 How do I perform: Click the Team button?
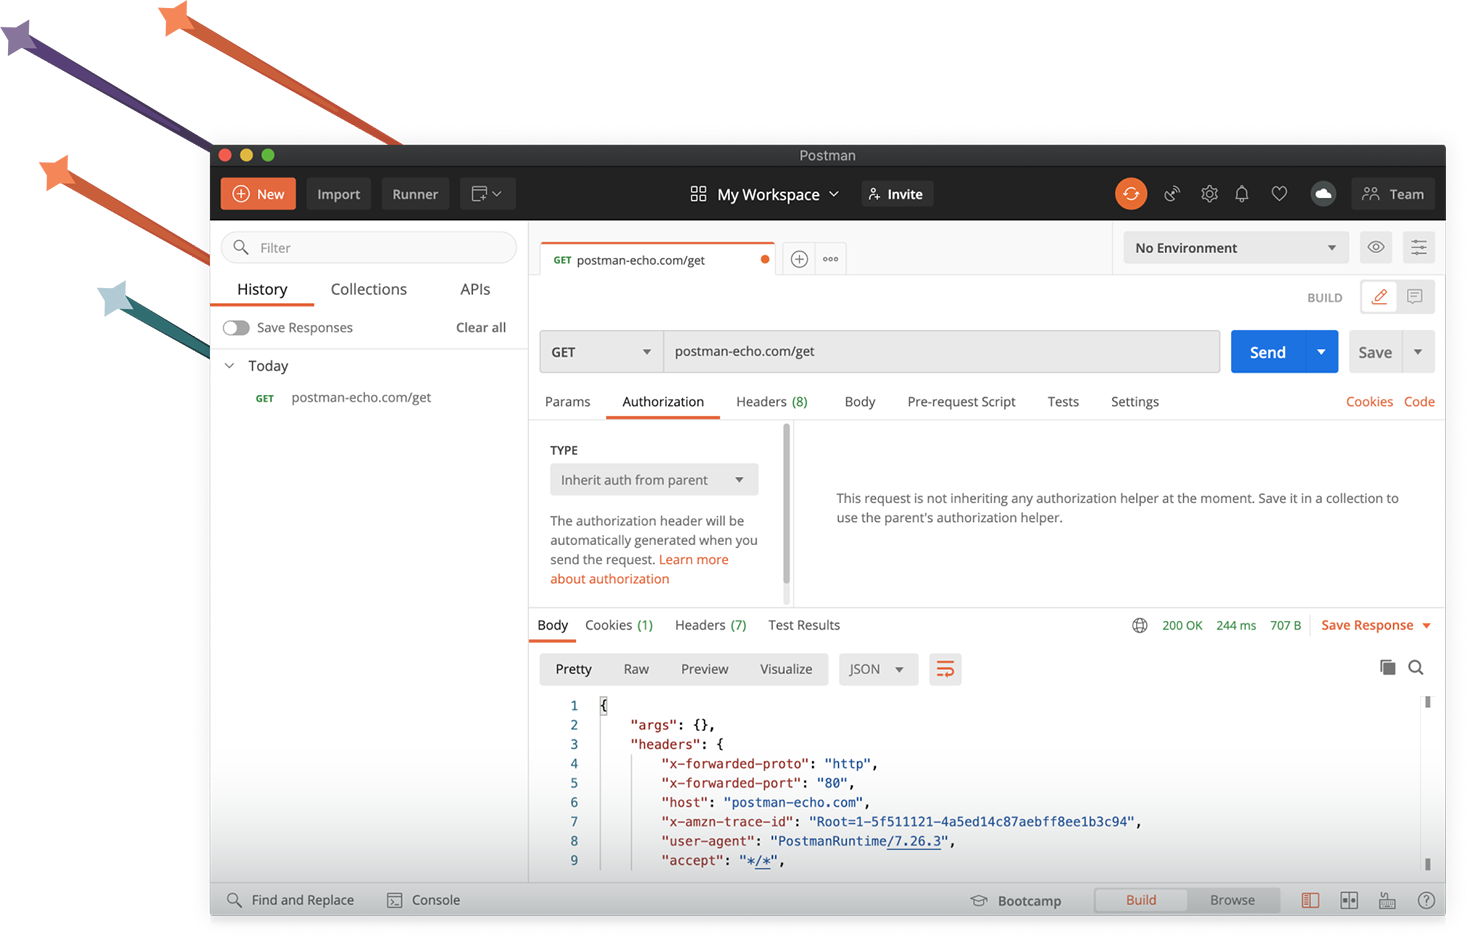1393,194
